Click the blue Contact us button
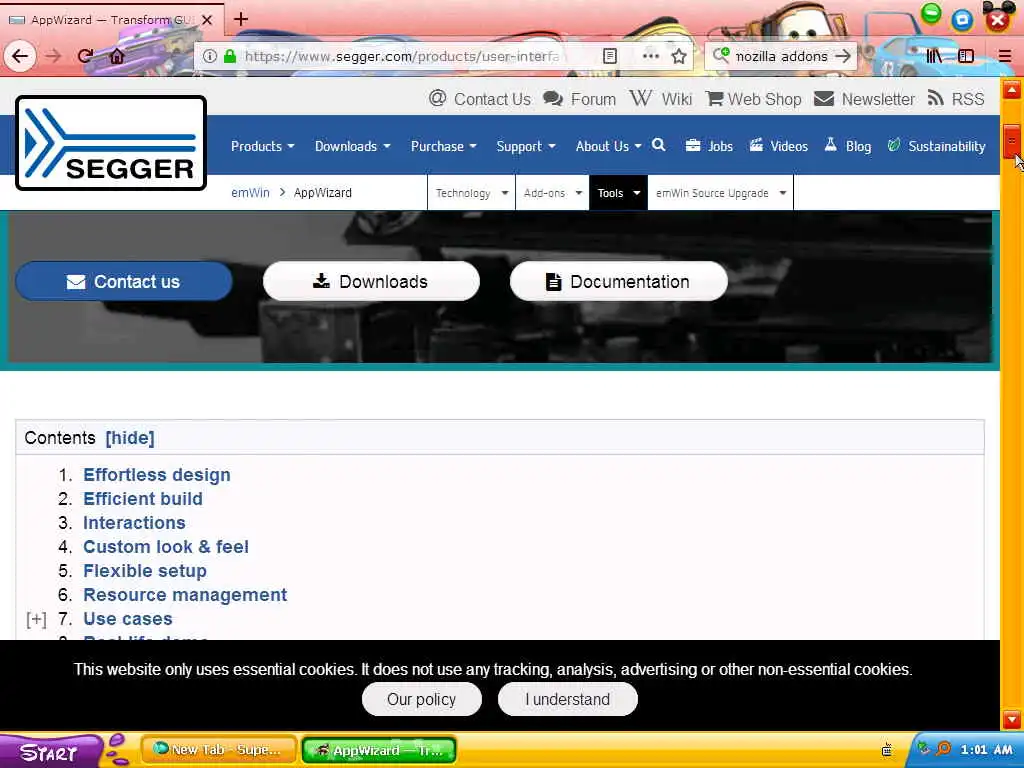Image resolution: width=1024 pixels, height=768 pixels. [x=123, y=281]
